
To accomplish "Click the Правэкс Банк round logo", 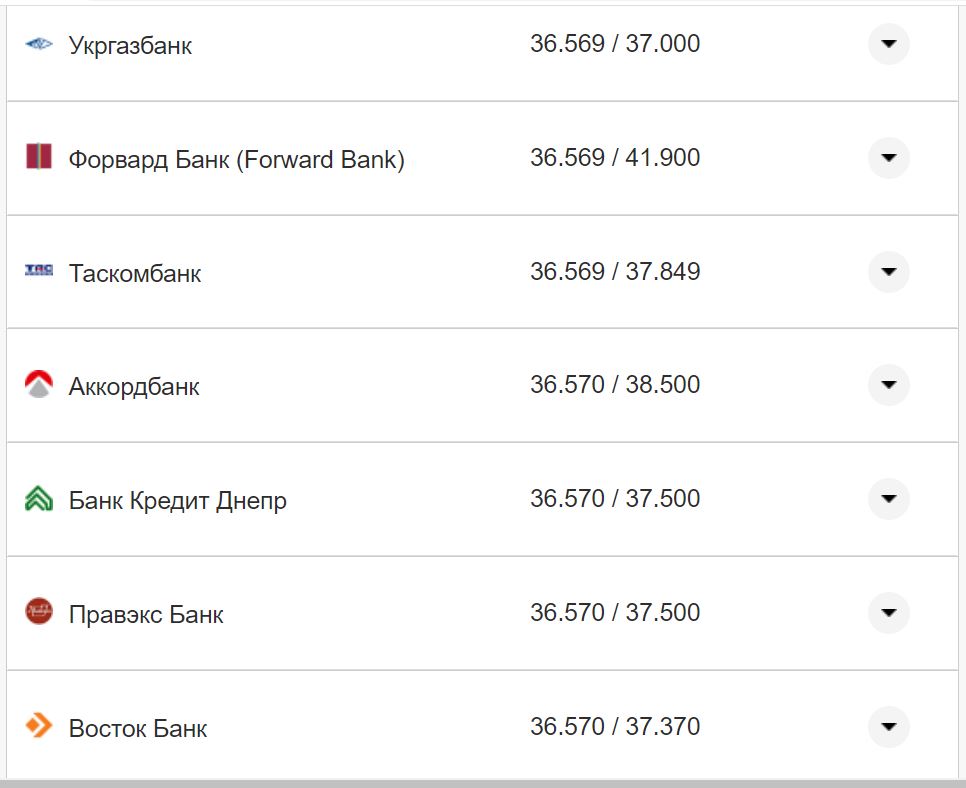I will coord(38,611).
